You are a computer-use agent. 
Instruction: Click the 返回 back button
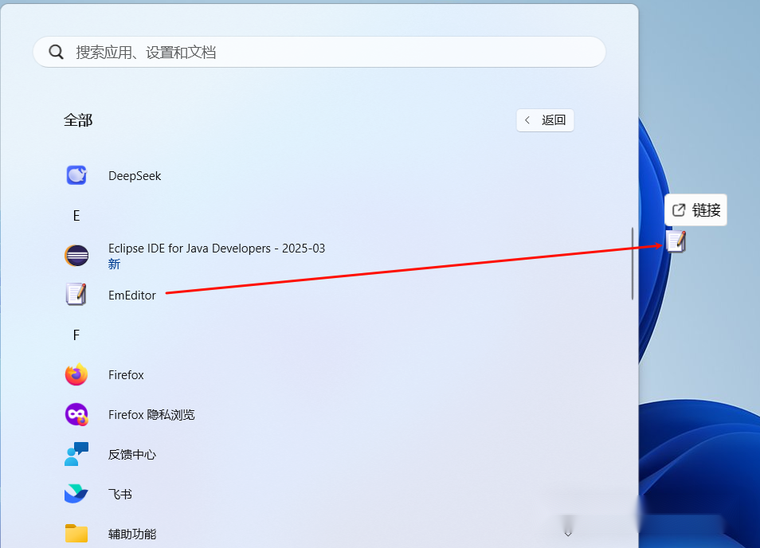[545, 120]
